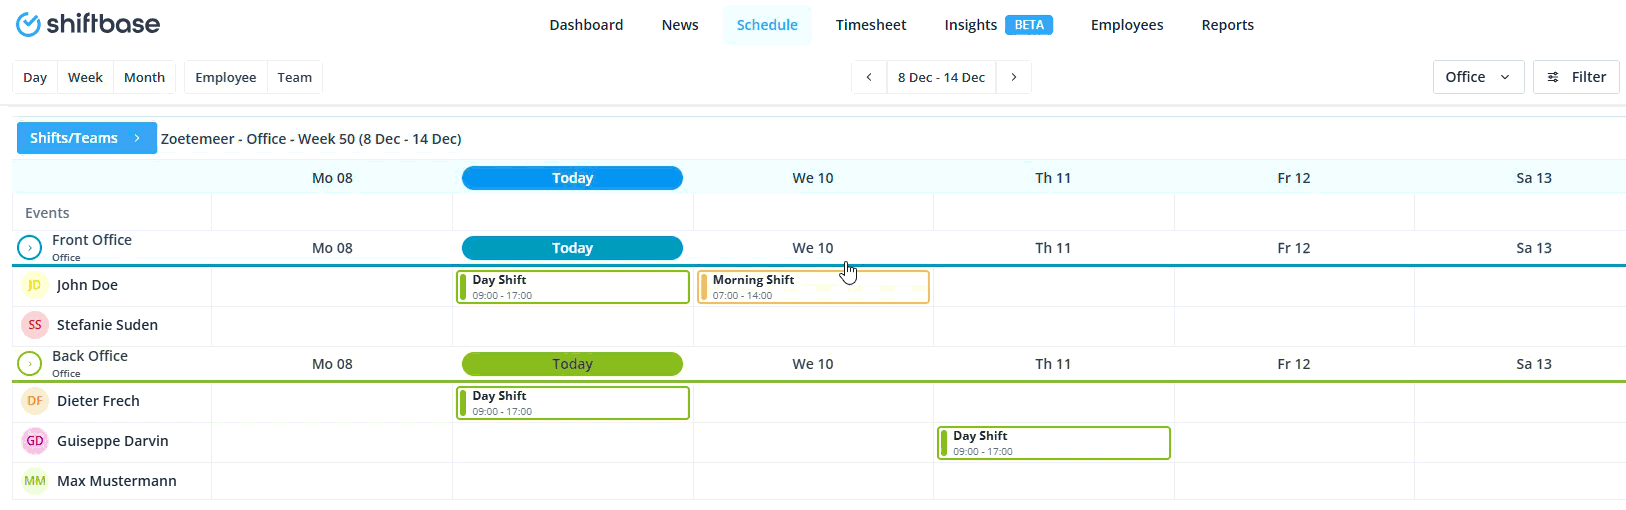Switch to Day view
Viewport: 1626px width, 510px height.
point(35,77)
